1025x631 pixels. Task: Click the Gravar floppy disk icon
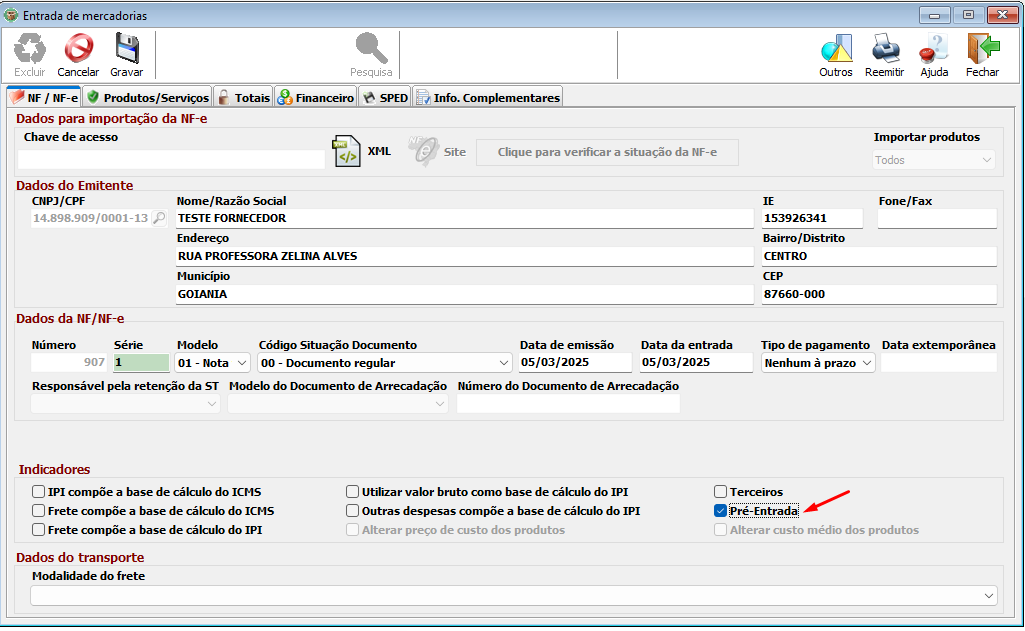tap(127, 48)
